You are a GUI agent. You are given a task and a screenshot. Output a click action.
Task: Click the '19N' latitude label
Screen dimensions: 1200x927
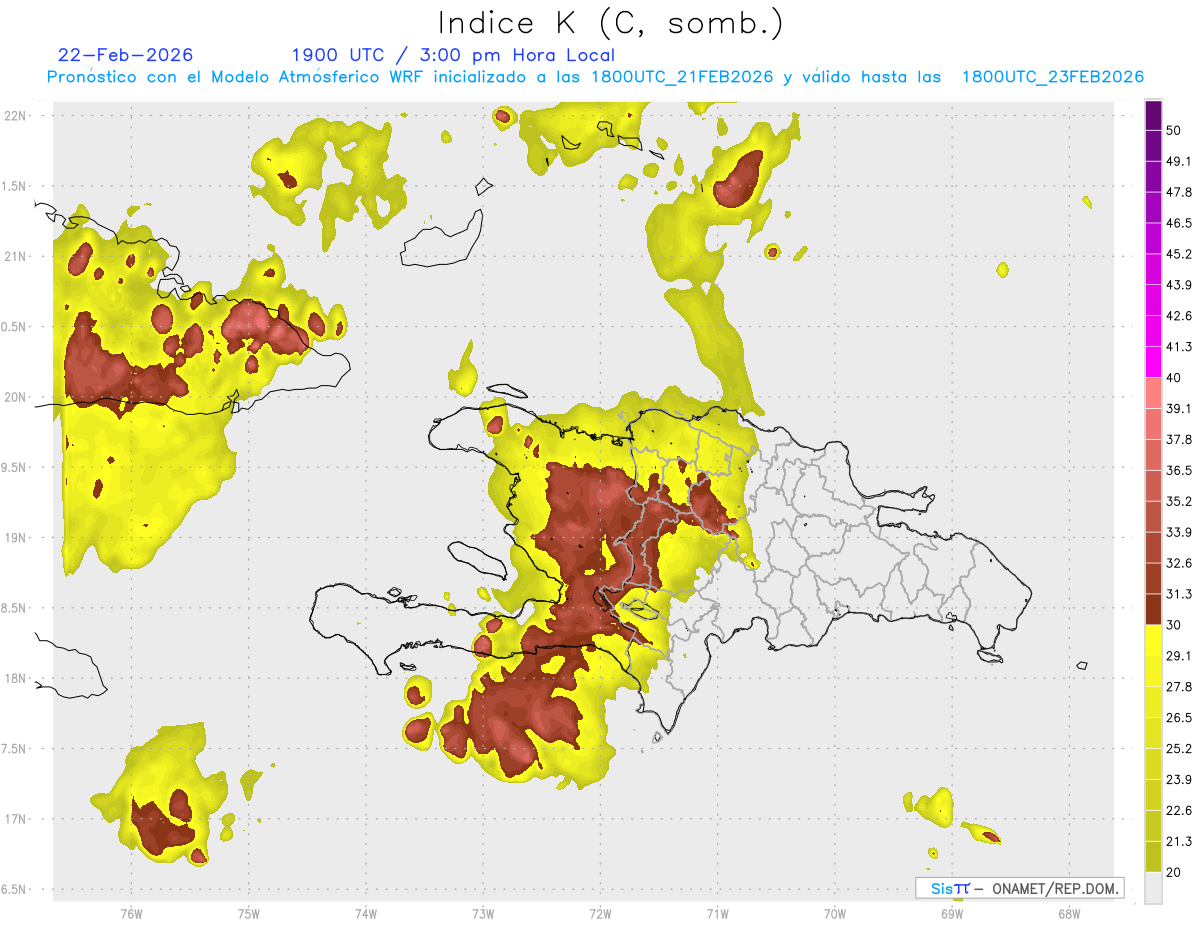coord(16,538)
